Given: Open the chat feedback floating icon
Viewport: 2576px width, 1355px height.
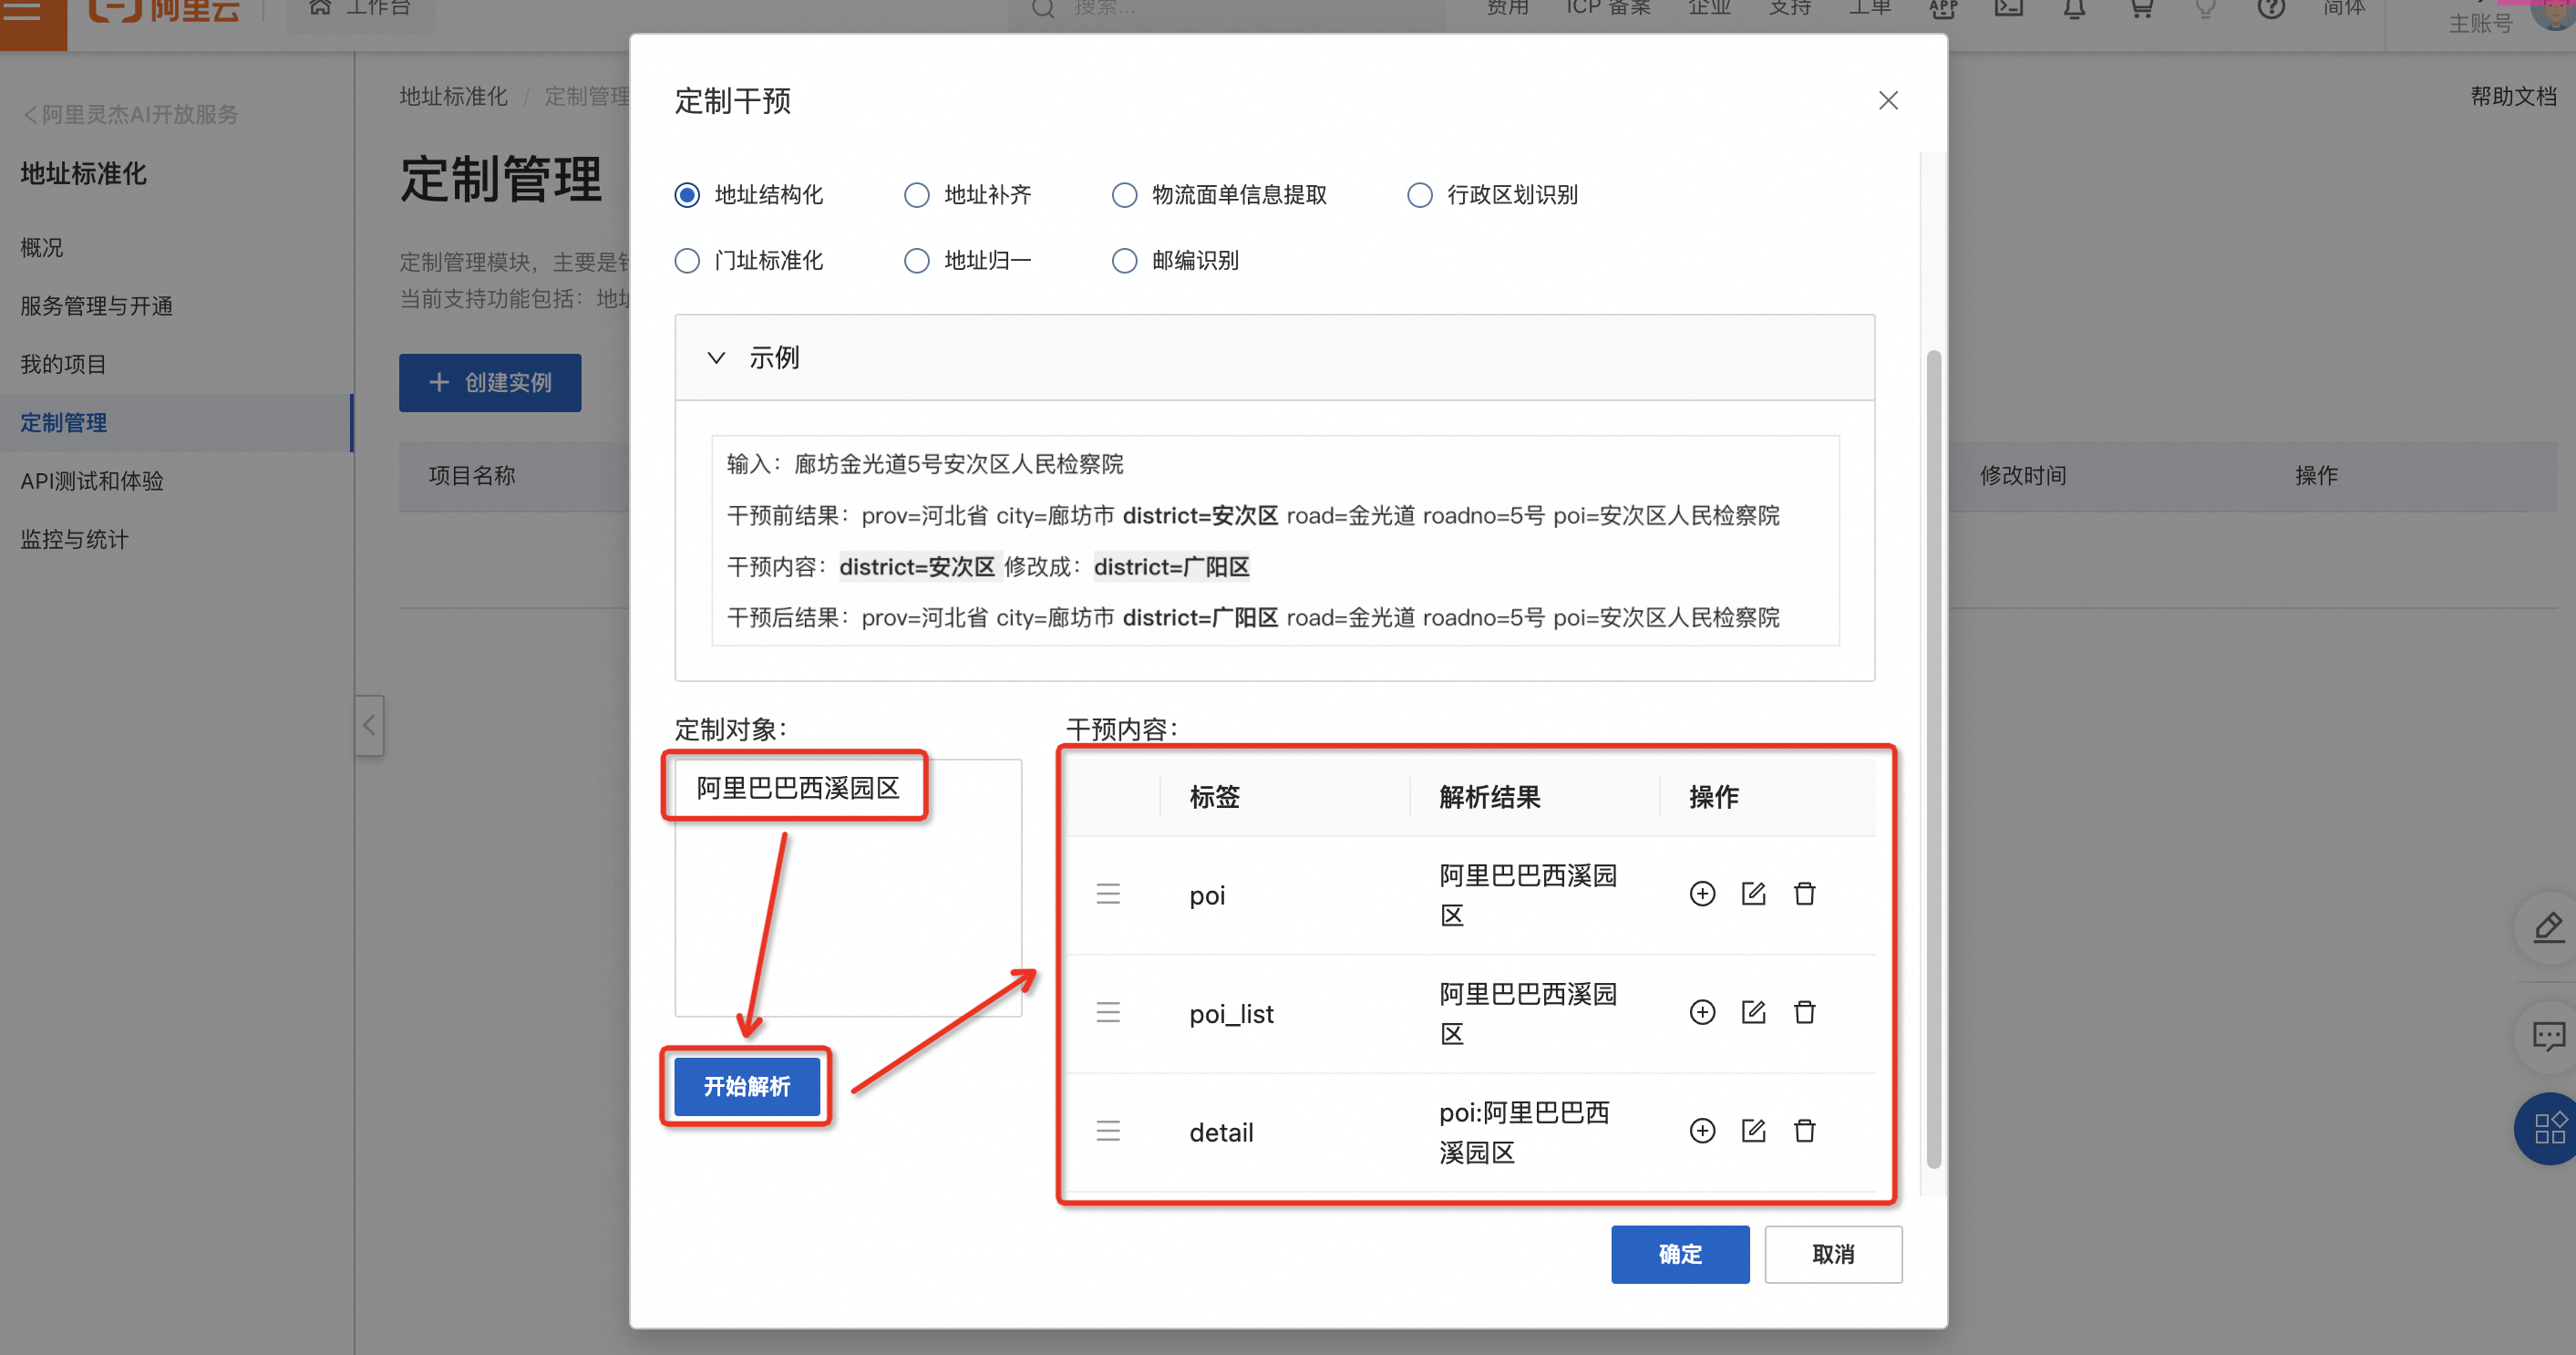Looking at the screenshot, I should (2547, 1036).
